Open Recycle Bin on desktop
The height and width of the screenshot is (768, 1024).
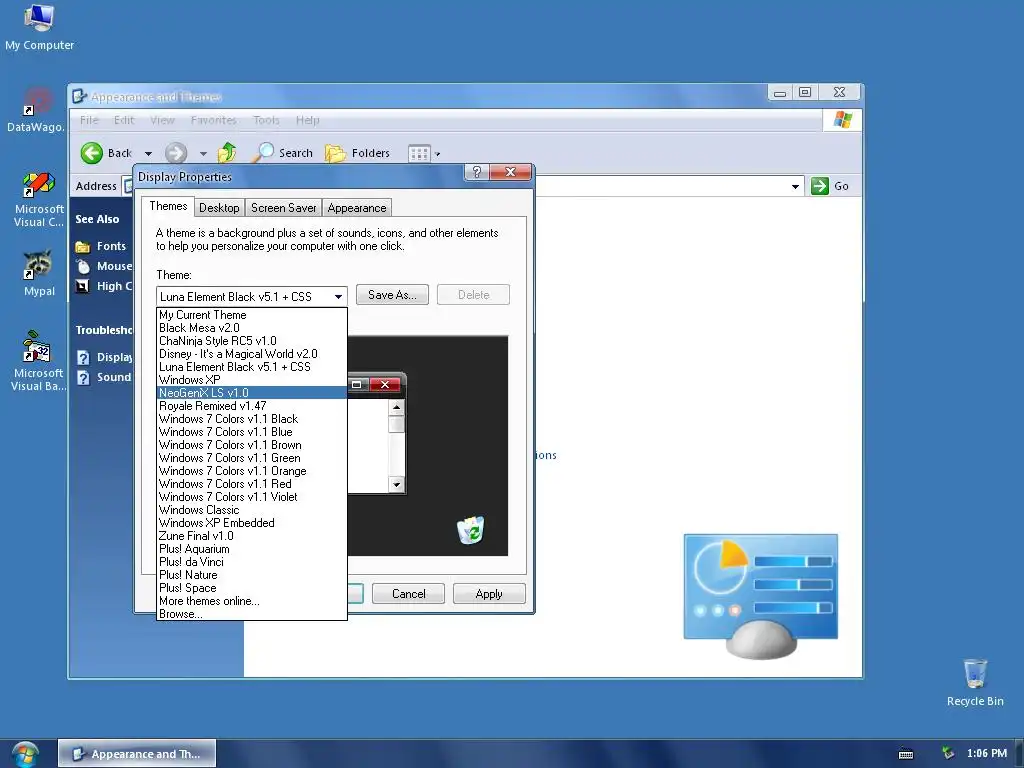click(975, 682)
